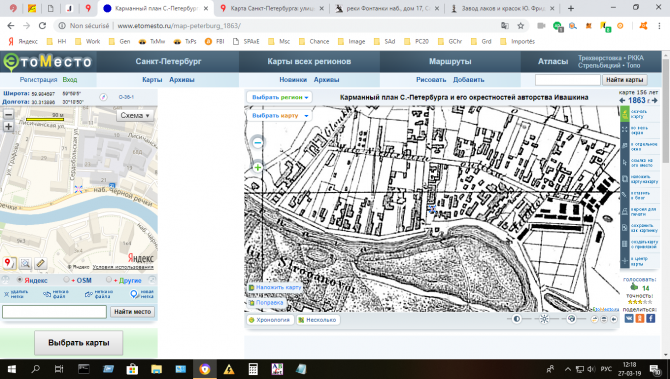Screen dimensions: 670x379
Task: Select the ruler measuring tool
Action: point(41,263)
